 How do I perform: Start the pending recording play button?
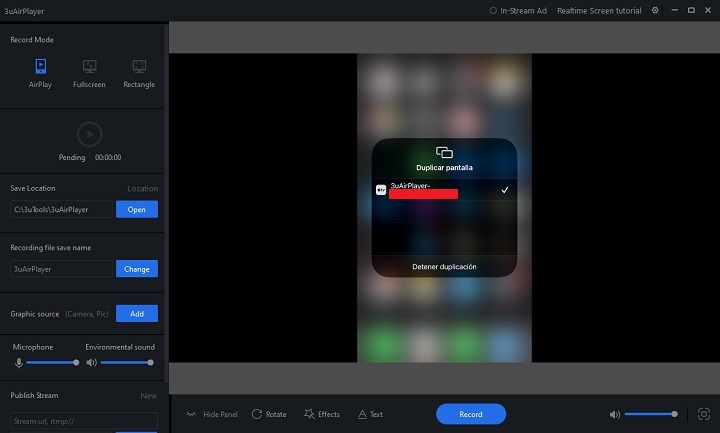[90, 134]
